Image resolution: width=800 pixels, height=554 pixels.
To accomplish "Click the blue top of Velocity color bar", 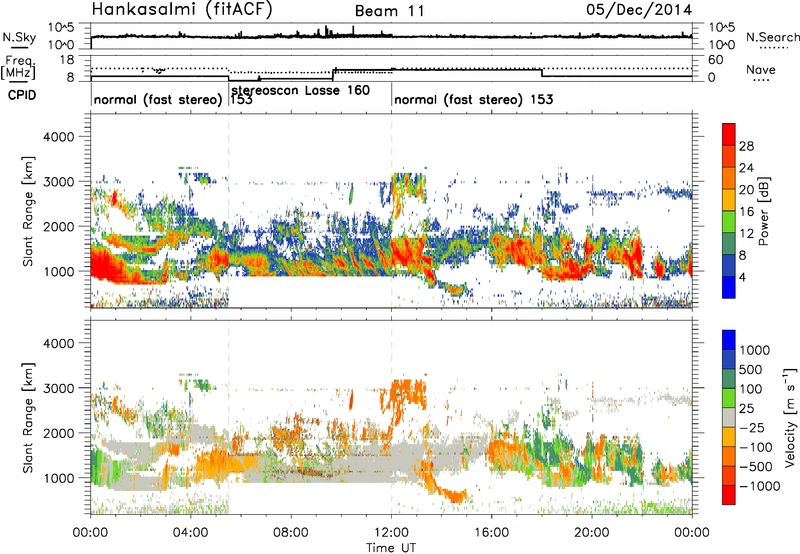I will click(729, 340).
